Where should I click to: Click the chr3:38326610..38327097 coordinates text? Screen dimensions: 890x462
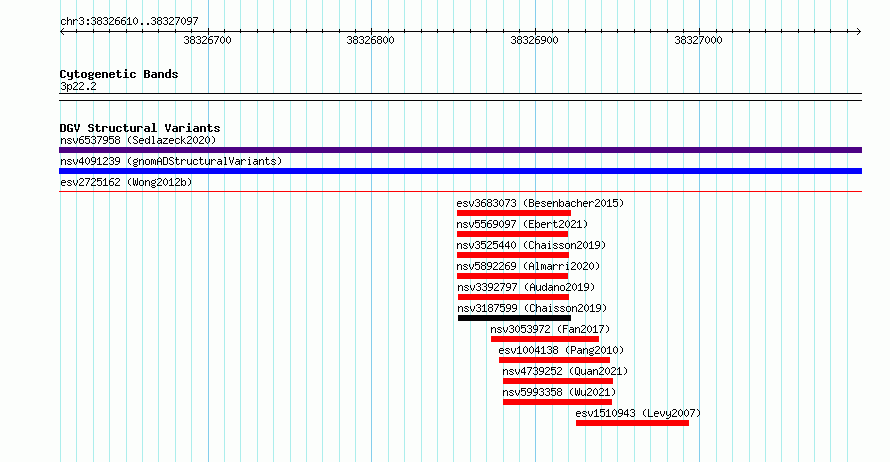click(129, 21)
